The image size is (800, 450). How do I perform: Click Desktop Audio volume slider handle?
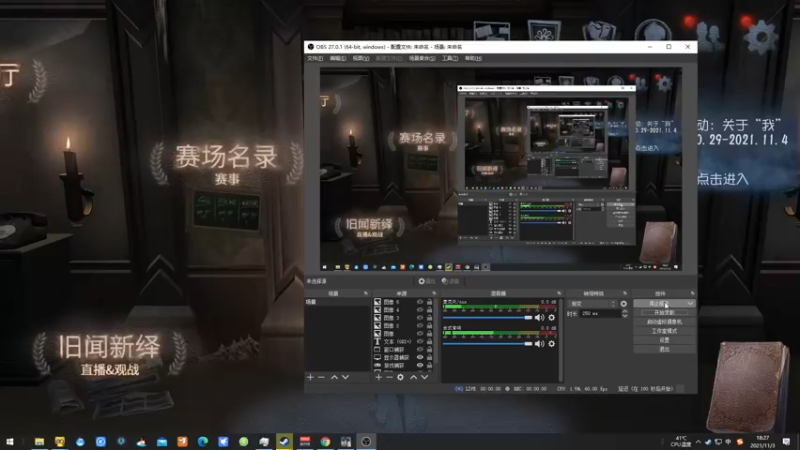point(528,344)
